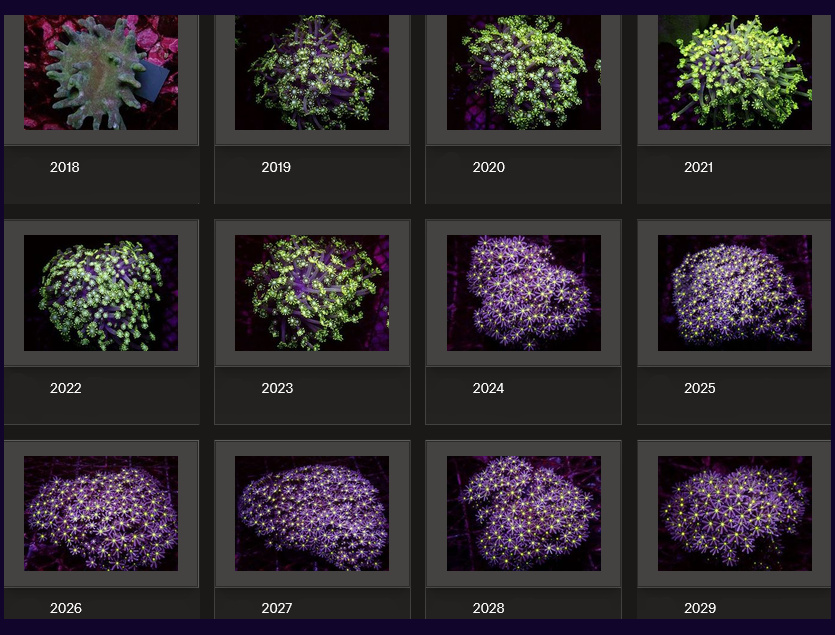The width and height of the screenshot is (835, 635).
Task: Click the "2026" caption label
Action: click(66, 608)
